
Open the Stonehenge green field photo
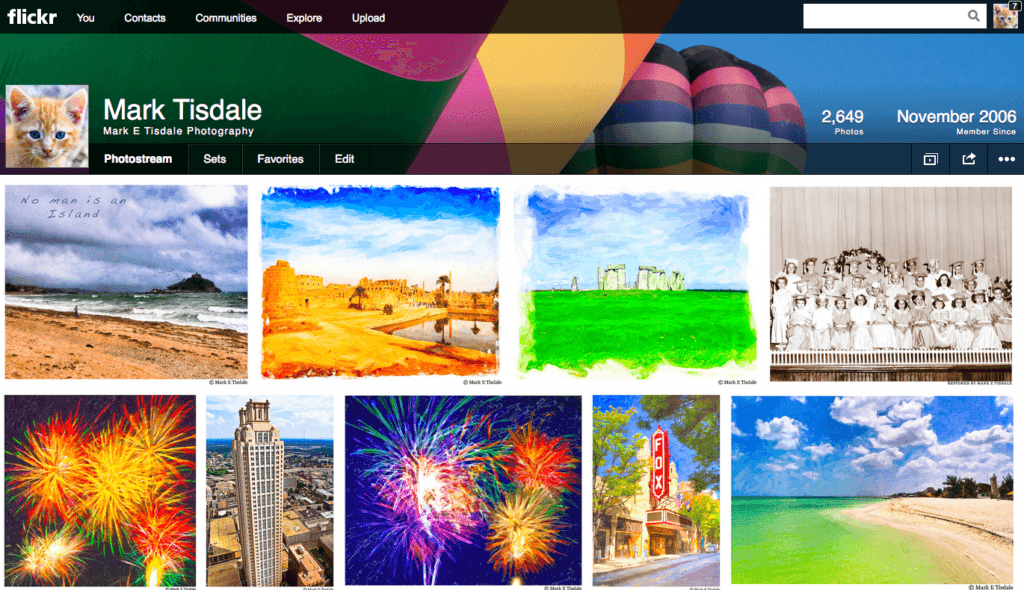[x=636, y=282]
